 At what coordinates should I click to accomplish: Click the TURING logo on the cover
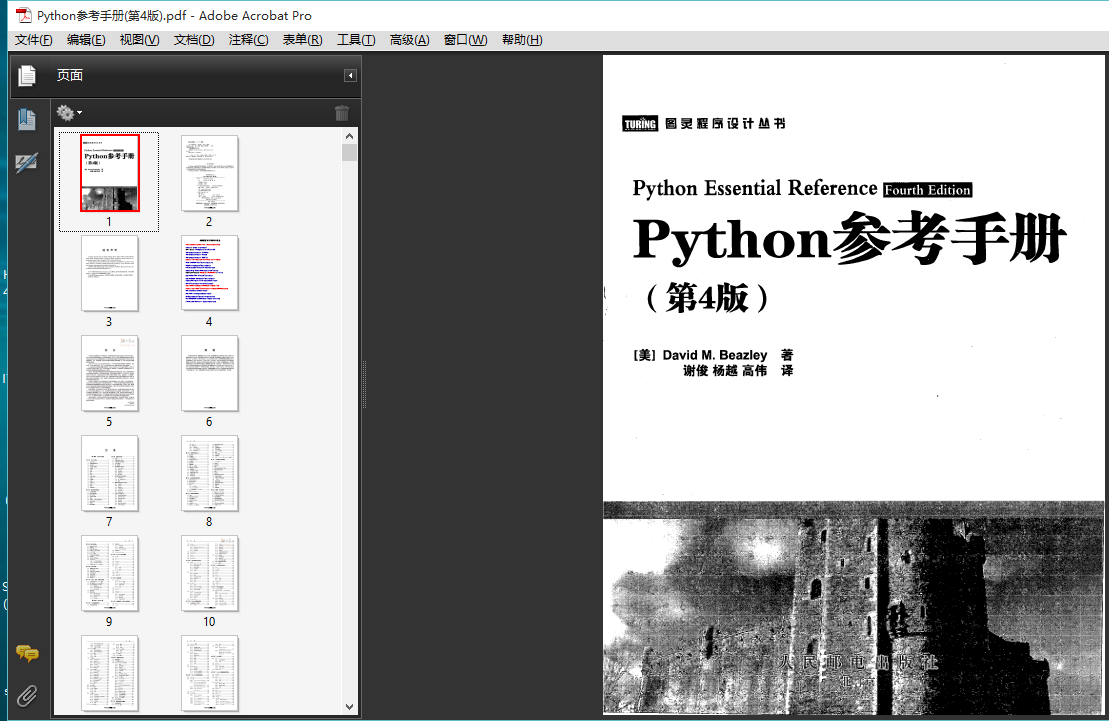coord(640,124)
